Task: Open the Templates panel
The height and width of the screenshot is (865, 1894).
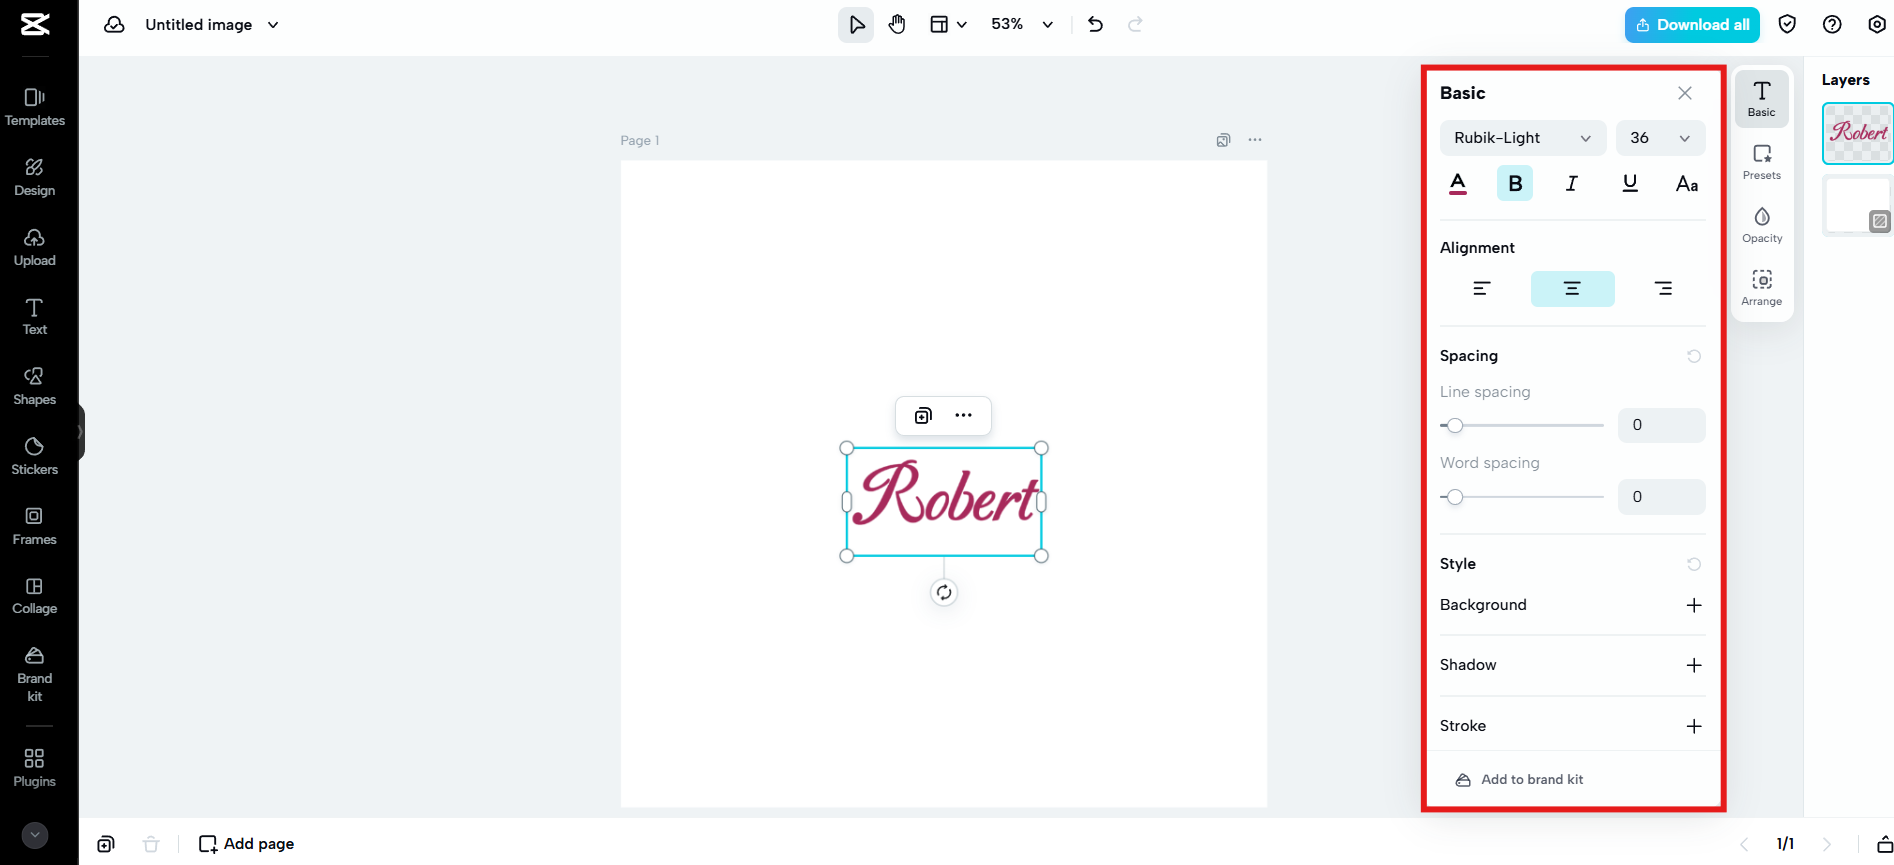Action: (35, 108)
